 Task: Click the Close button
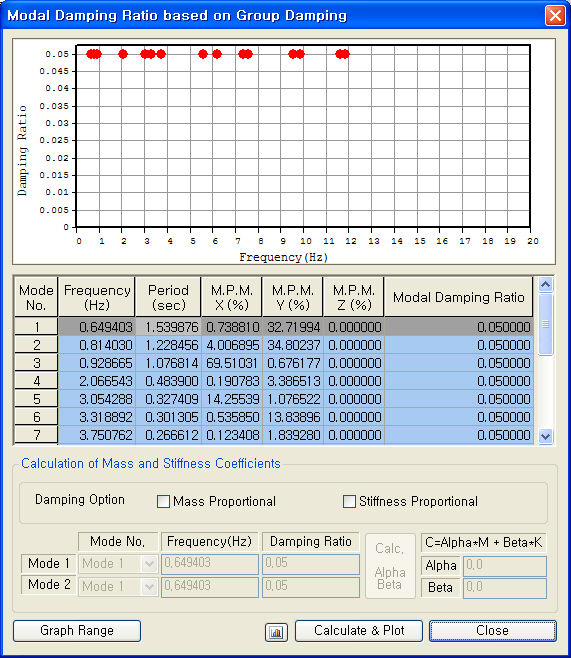[493, 631]
